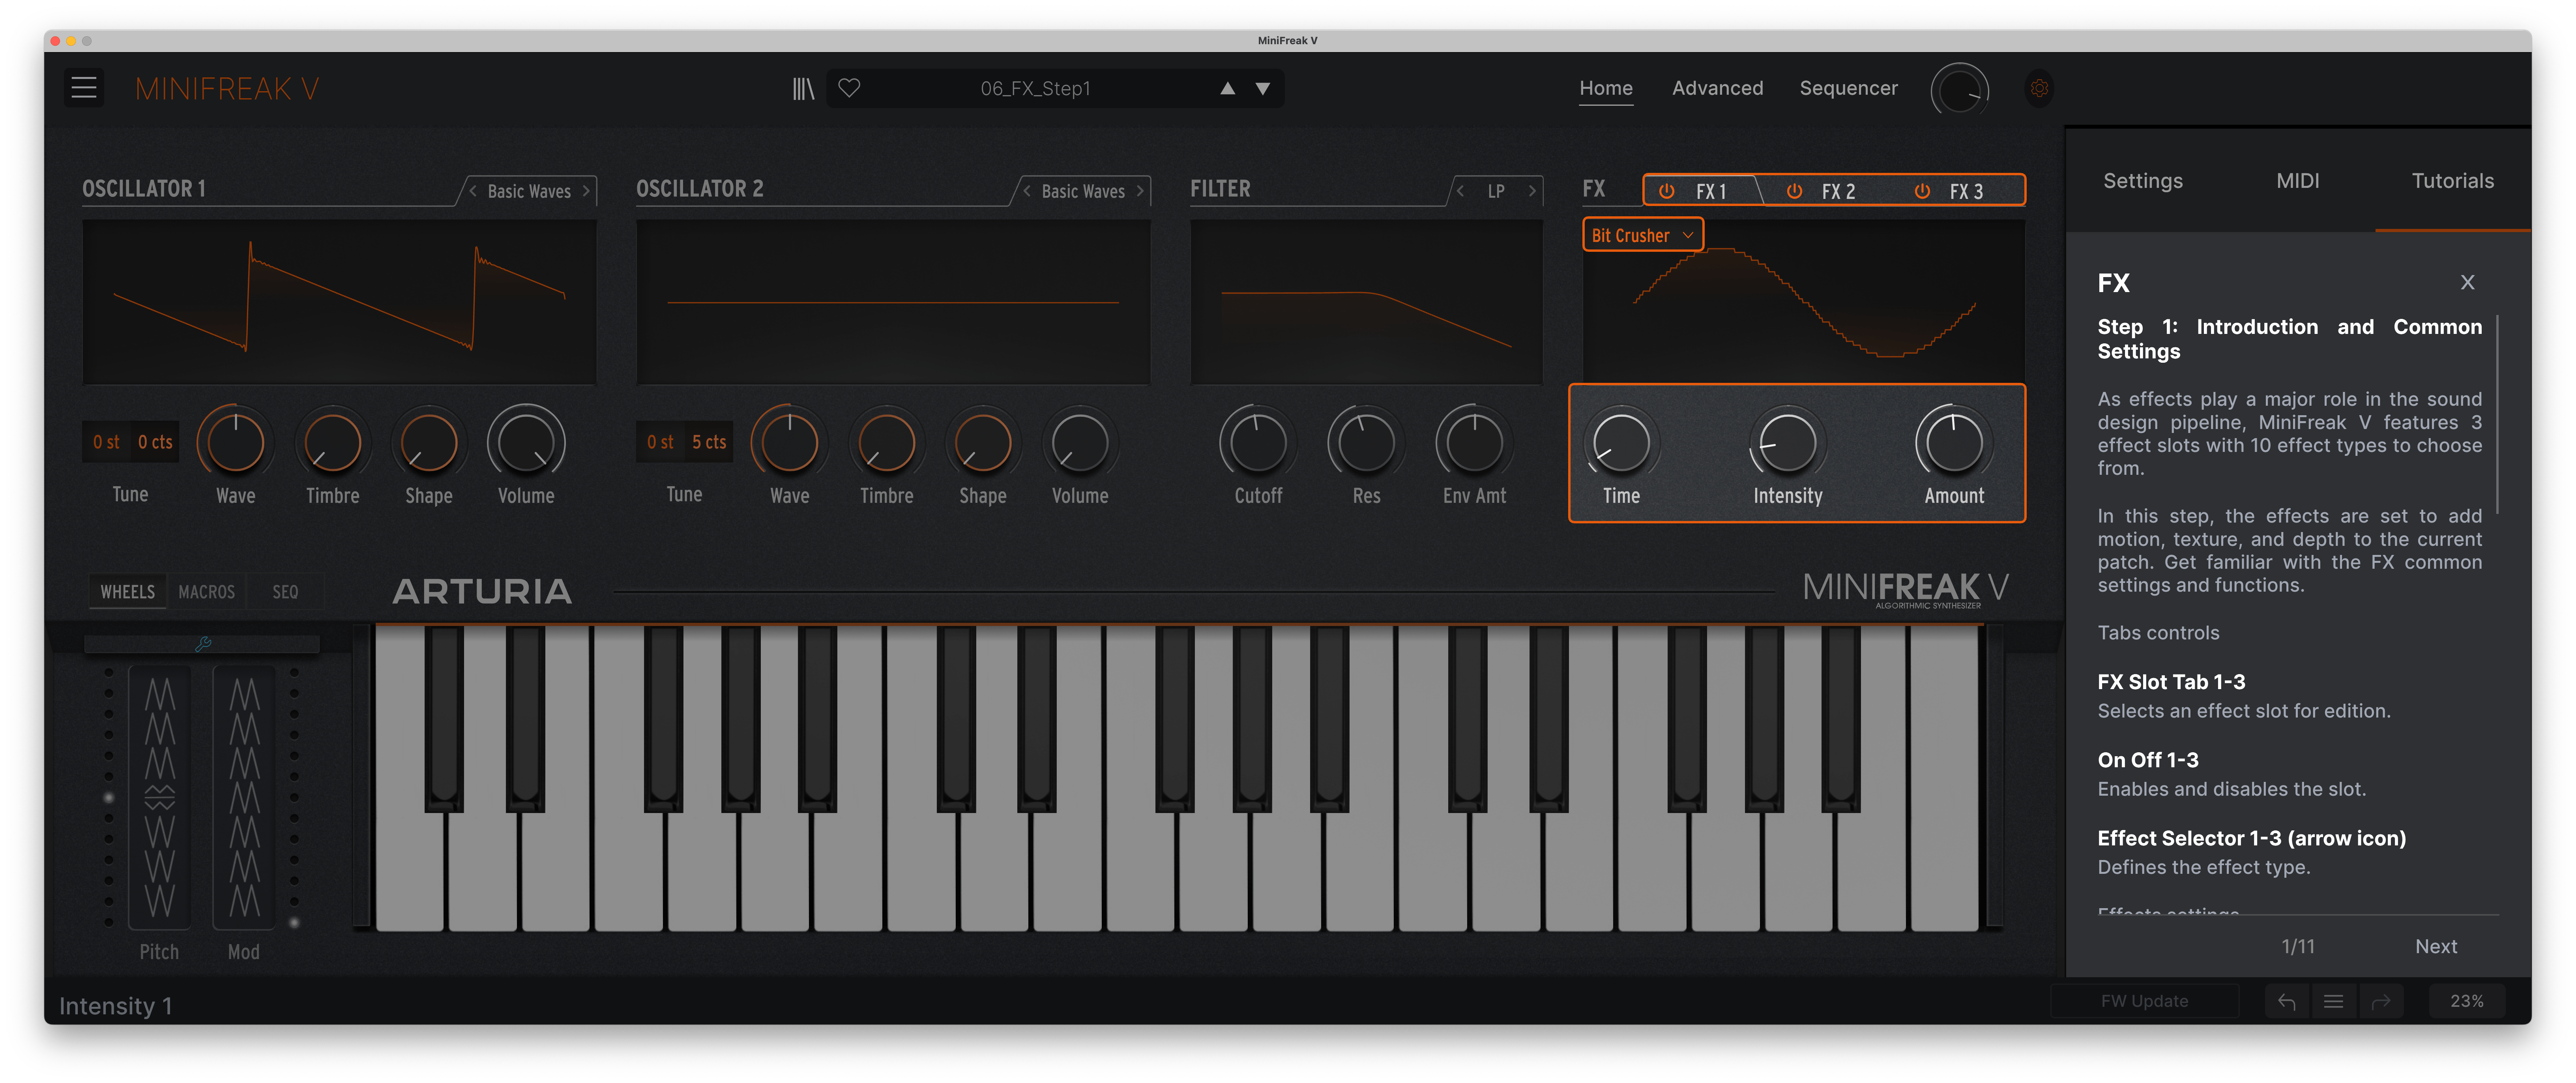
Task: Open the LP filter type menu
Action: 1496,191
